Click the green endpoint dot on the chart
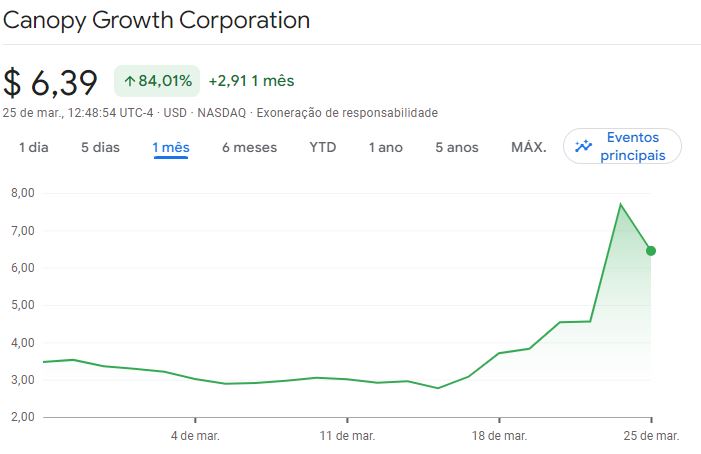 [651, 251]
